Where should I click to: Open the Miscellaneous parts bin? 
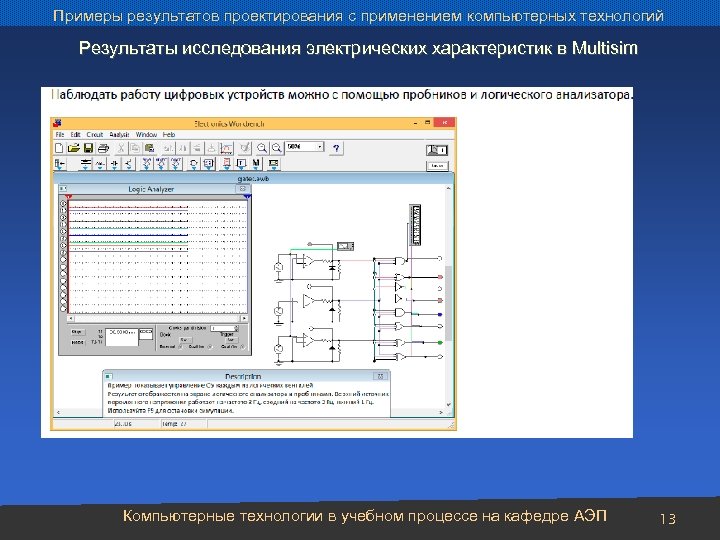pos(256,163)
